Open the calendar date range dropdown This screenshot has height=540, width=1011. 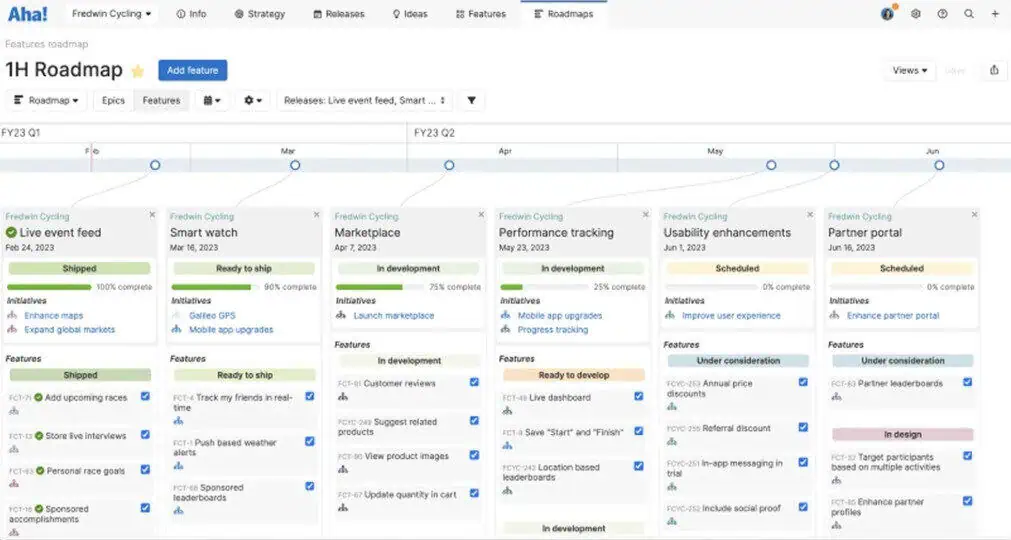tap(212, 101)
